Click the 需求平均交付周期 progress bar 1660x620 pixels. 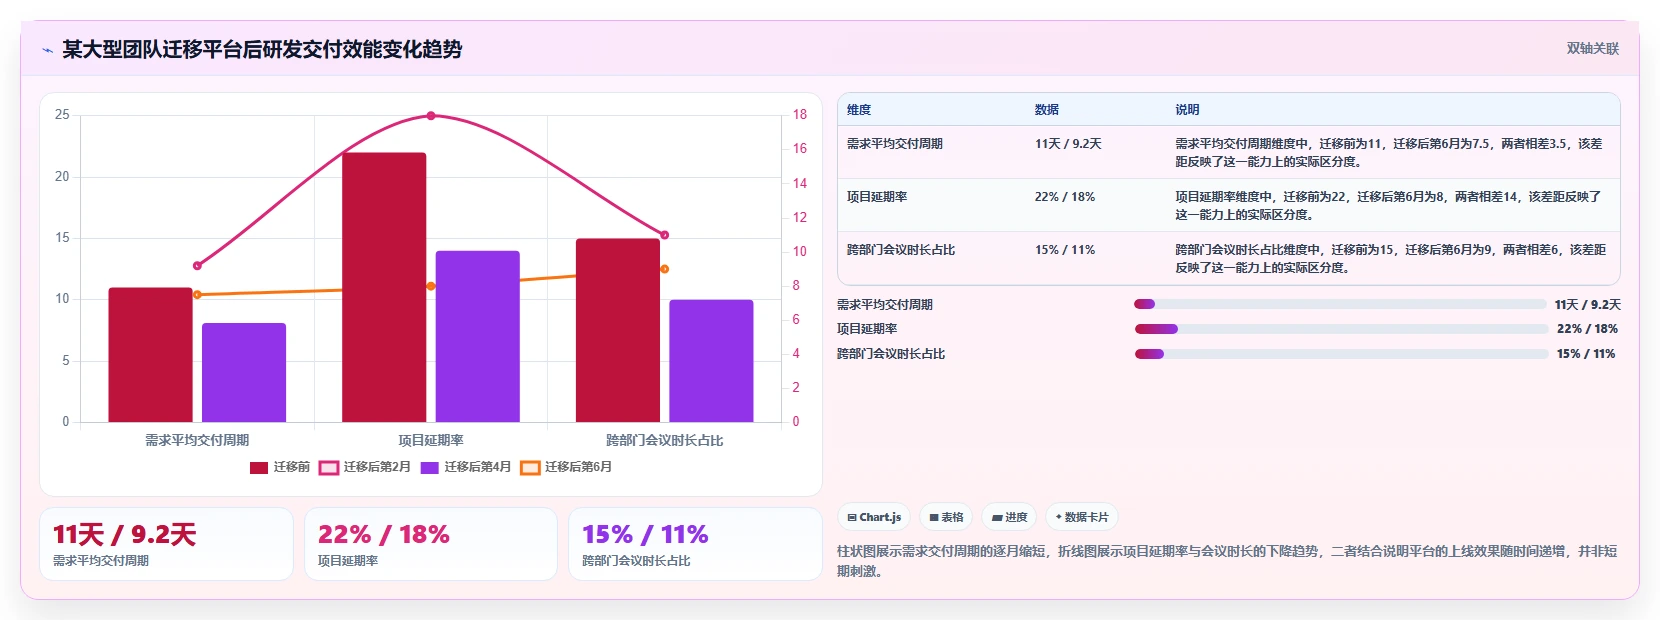pyautogui.click(x=1340, y=304)
